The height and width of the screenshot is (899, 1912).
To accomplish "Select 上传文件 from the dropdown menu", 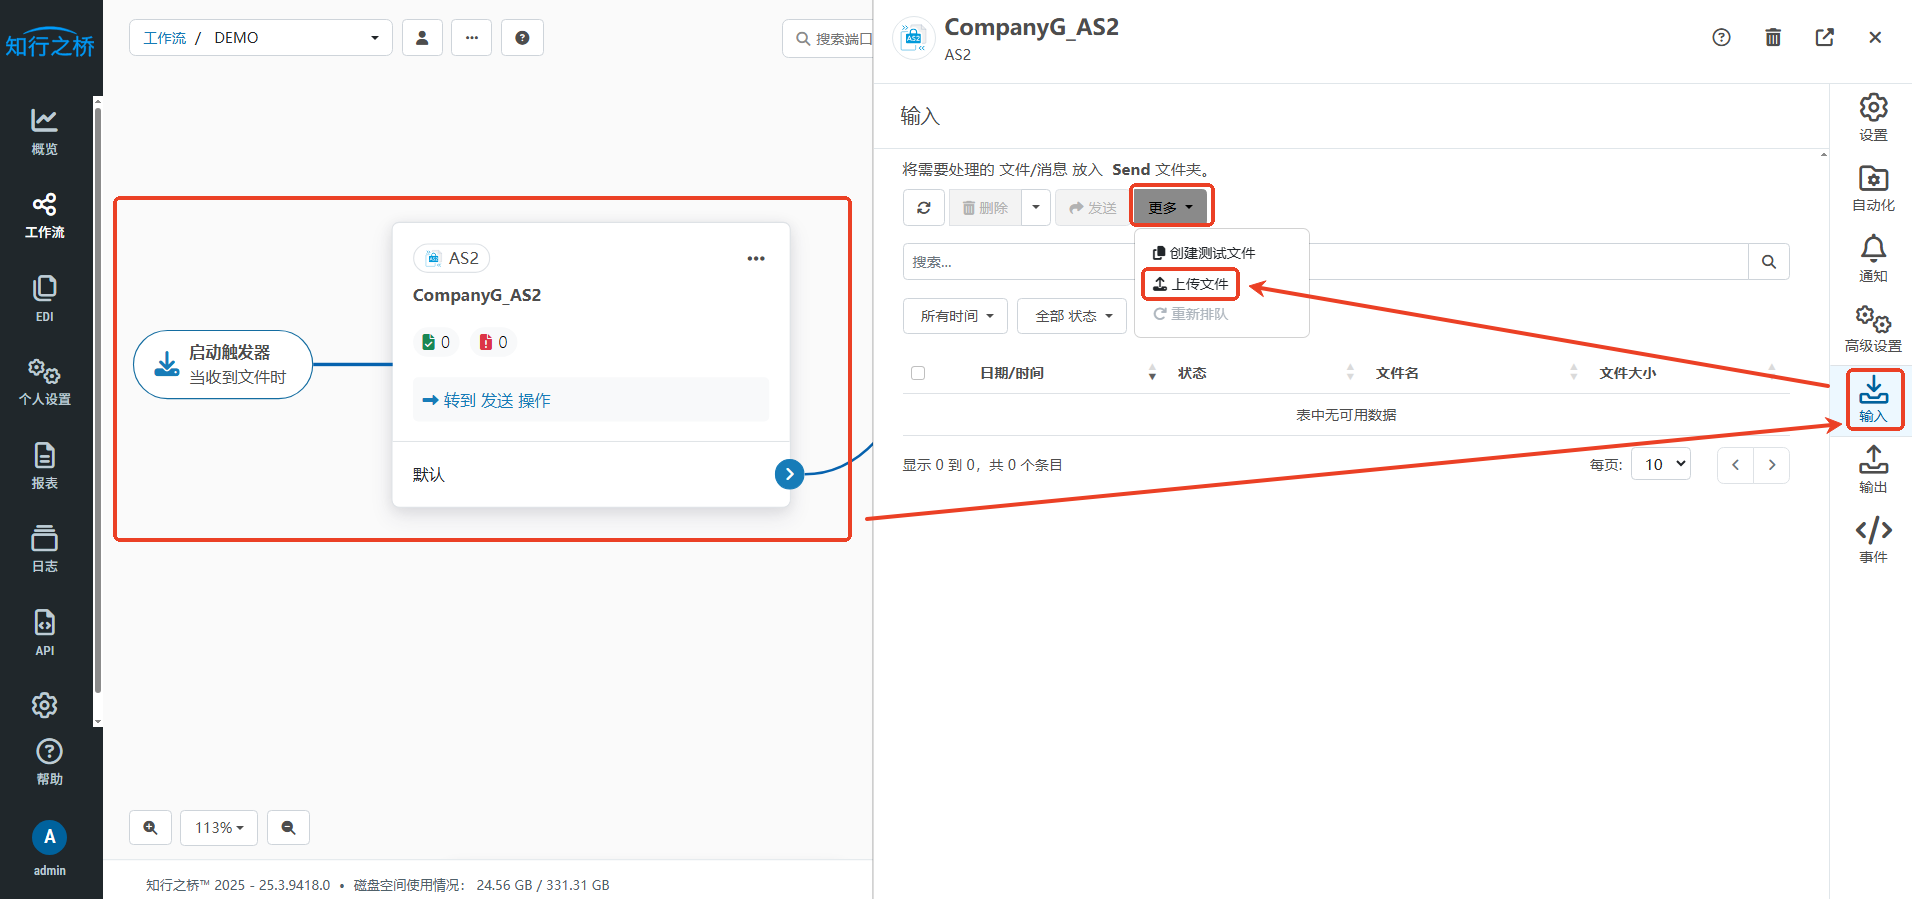I will click(1190, 284).
